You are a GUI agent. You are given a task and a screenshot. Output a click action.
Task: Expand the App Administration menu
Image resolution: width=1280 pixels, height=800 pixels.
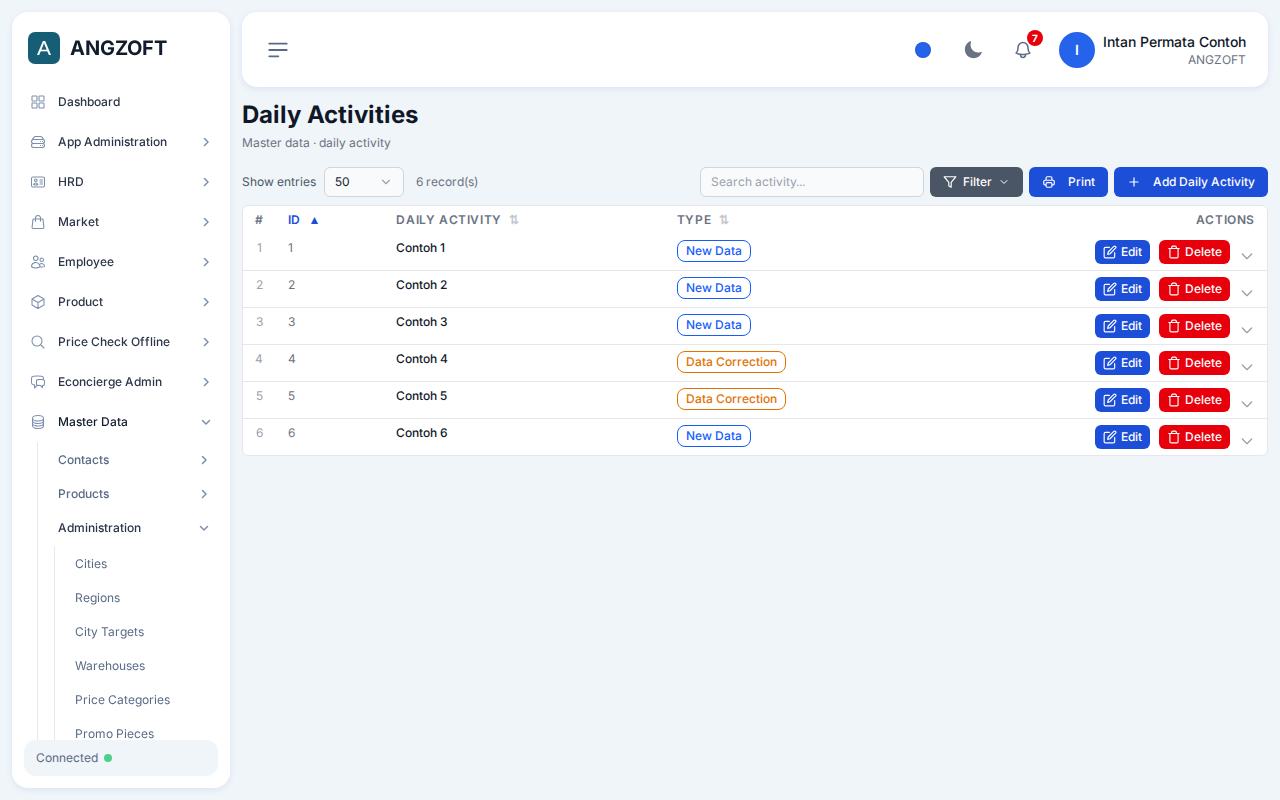(121, 142)
